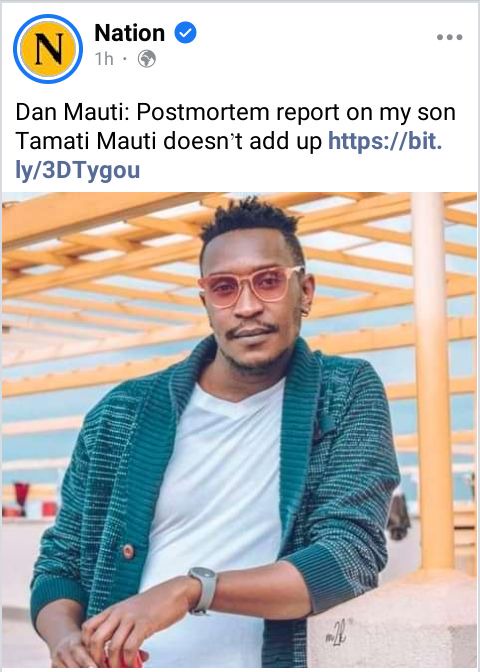The width and height of the screenshot is (480, 672).
Task: Click the globe public audience icon
Action: coord(147,59)
